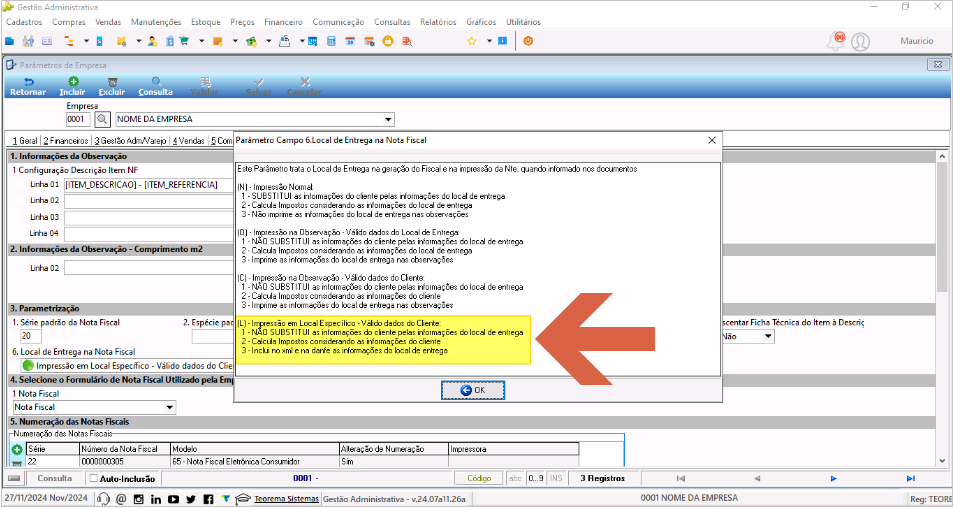Click the green Incluir plus icon

coord(72,81)
